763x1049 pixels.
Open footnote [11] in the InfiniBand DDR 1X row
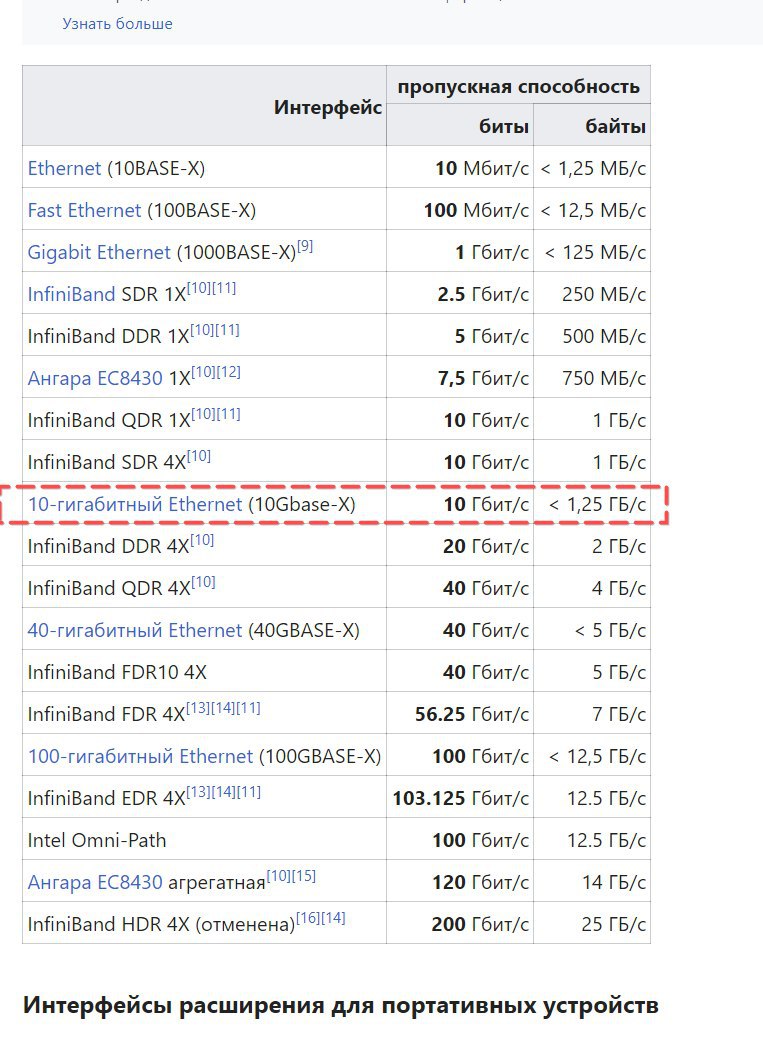pos(227,330)
